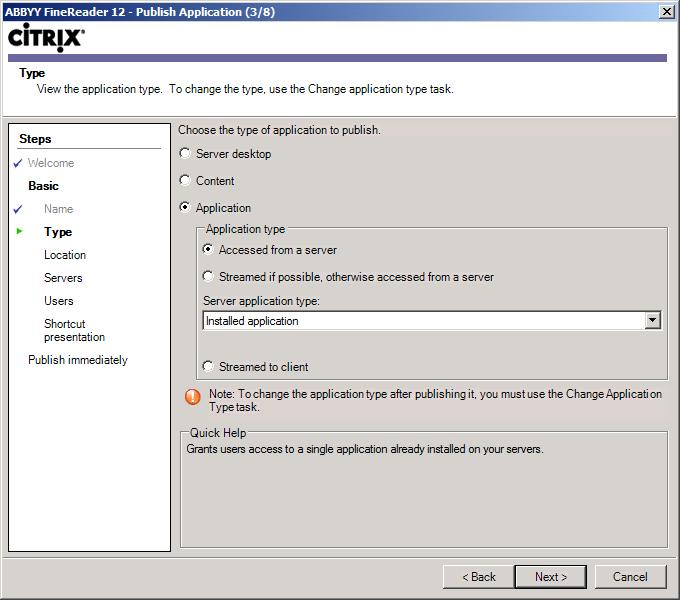Select the Shortcut presentation step

[x=75, y=330]
